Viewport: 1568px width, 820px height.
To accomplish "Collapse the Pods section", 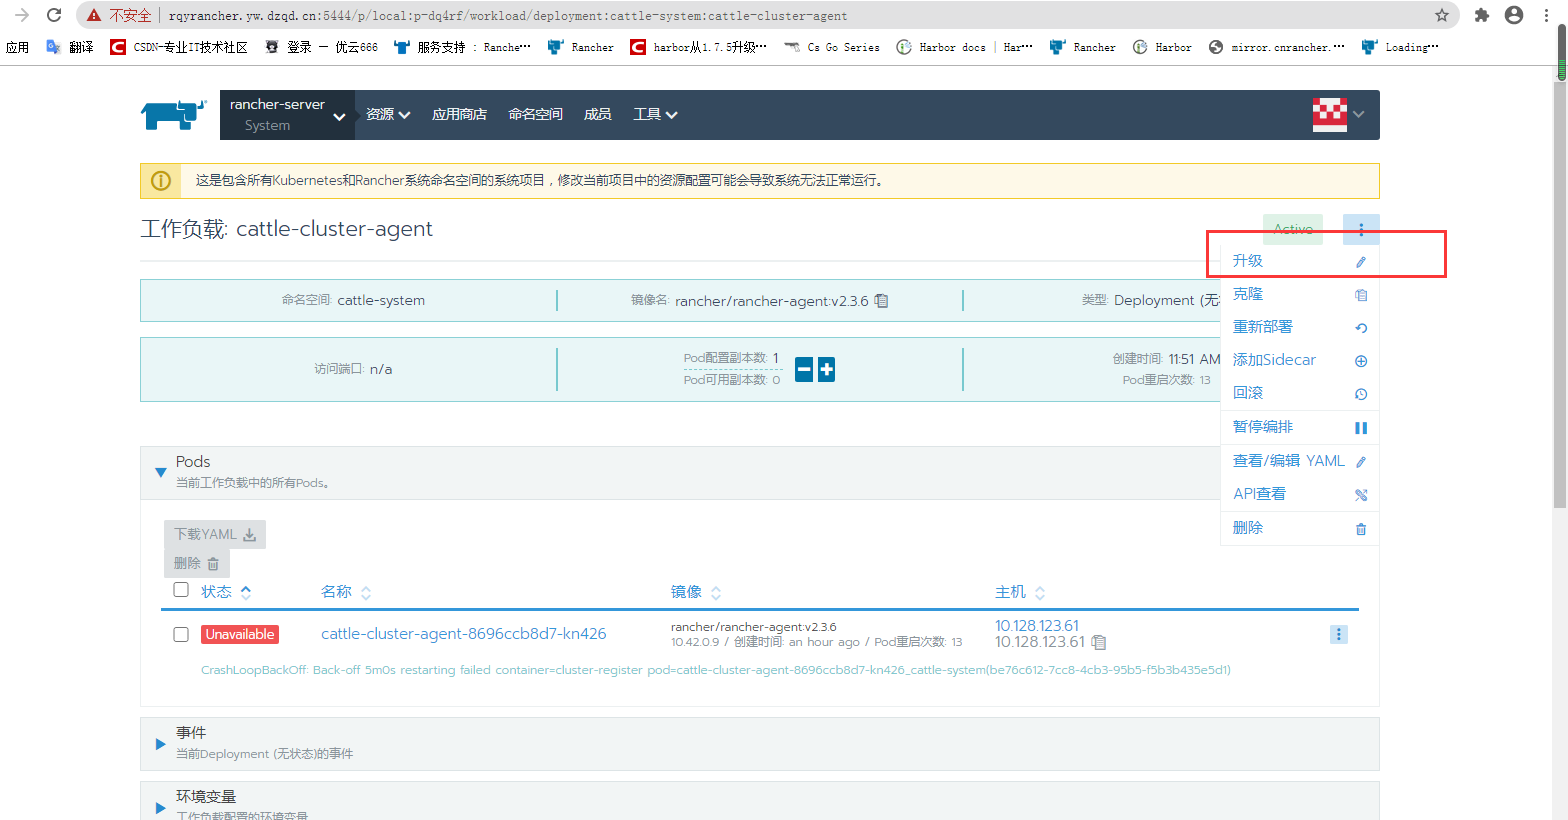I will tap(160, 472).
